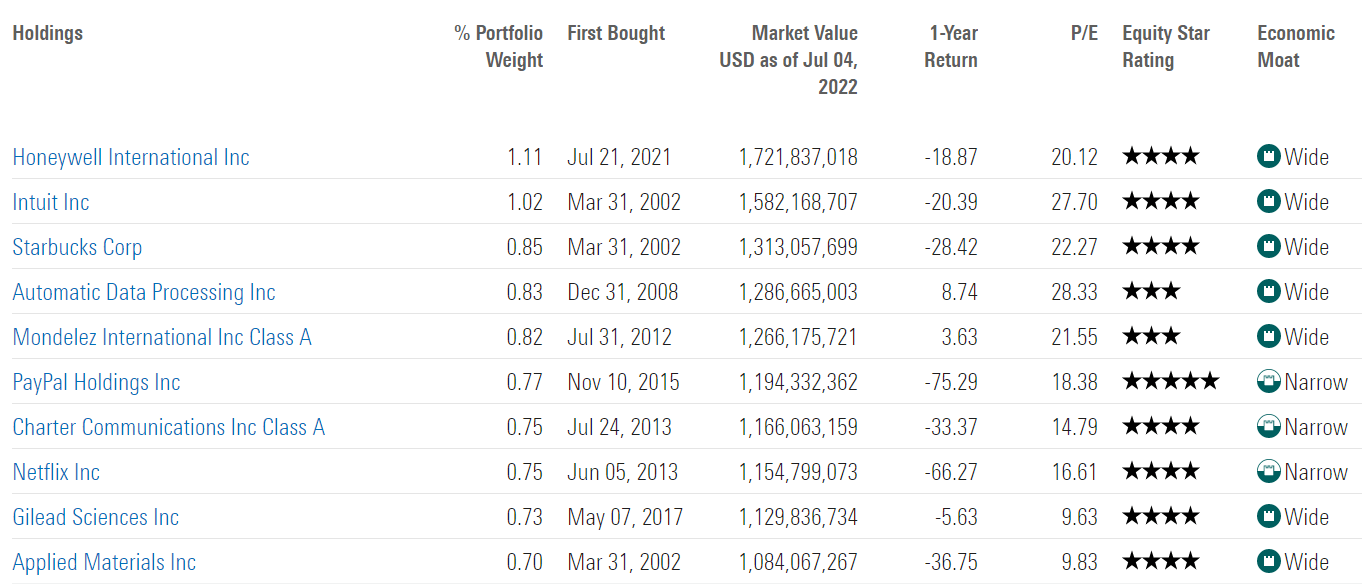Viewport: 1362px width, 584px height.
Task: Sort by the First Bought column header
Action: click(616, 33)
